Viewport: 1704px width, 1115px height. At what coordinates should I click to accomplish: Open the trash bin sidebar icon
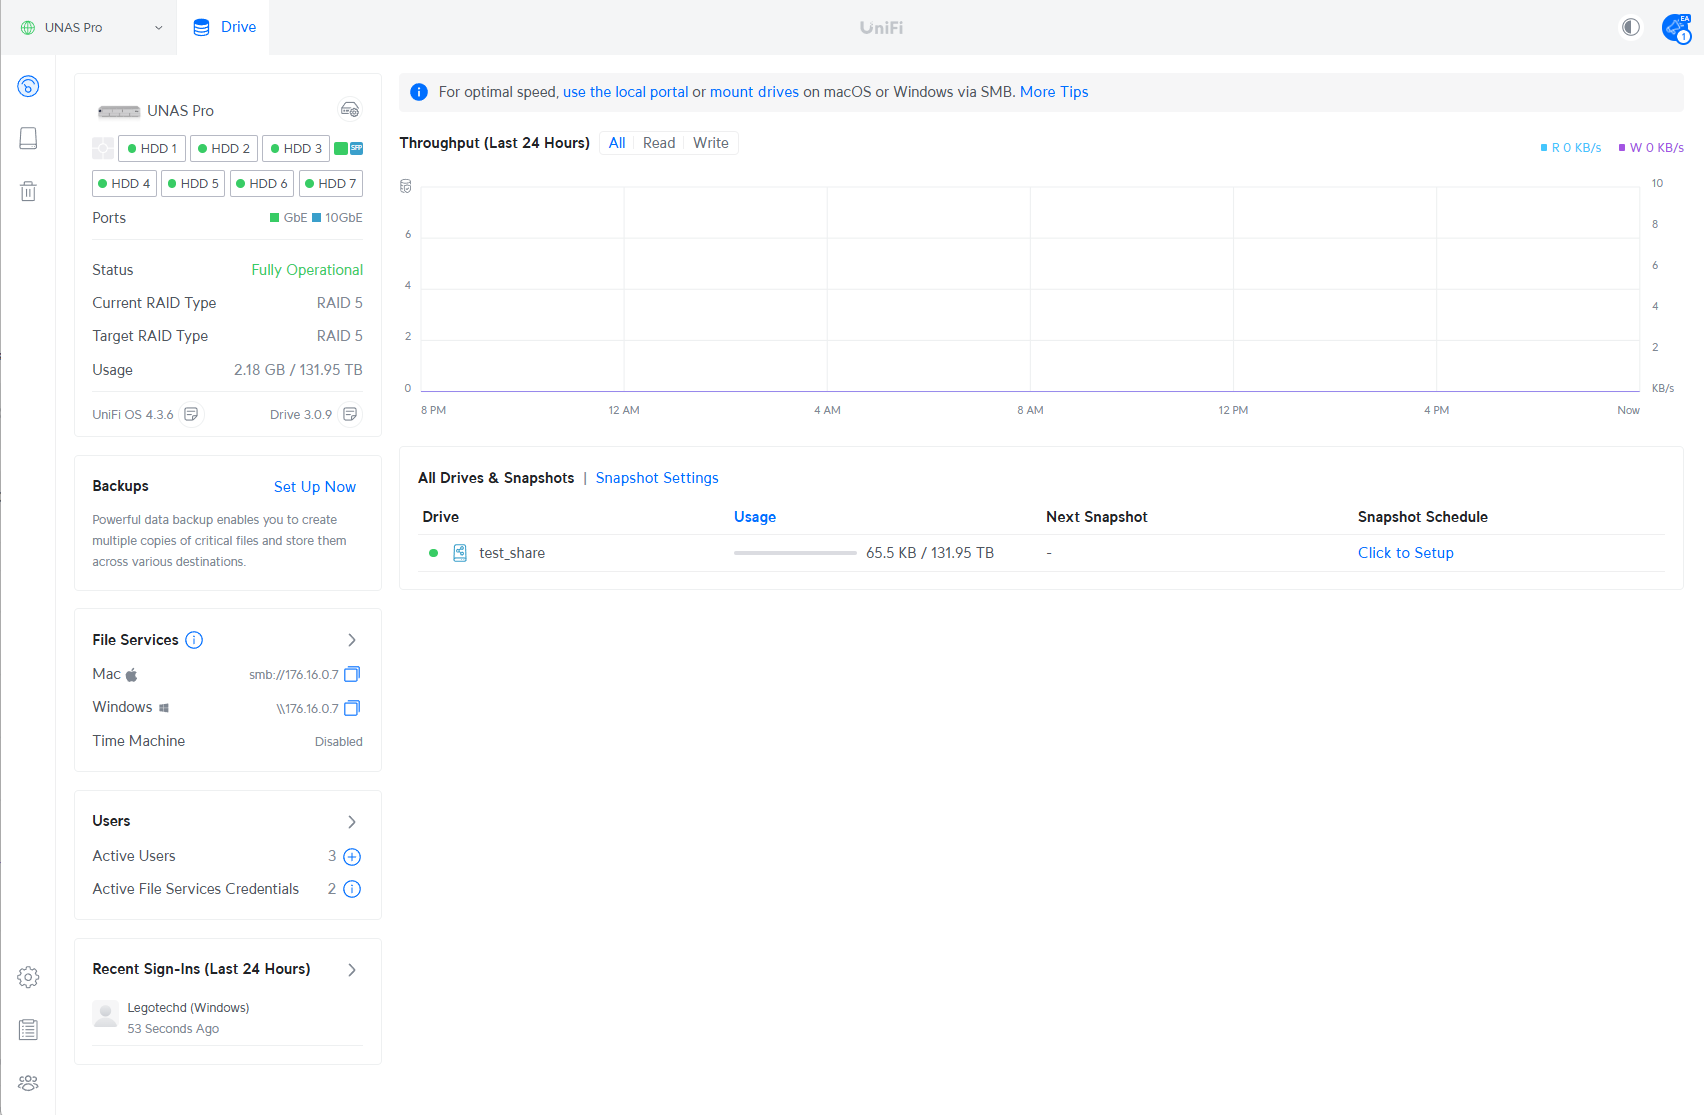[x=28, y=191]
